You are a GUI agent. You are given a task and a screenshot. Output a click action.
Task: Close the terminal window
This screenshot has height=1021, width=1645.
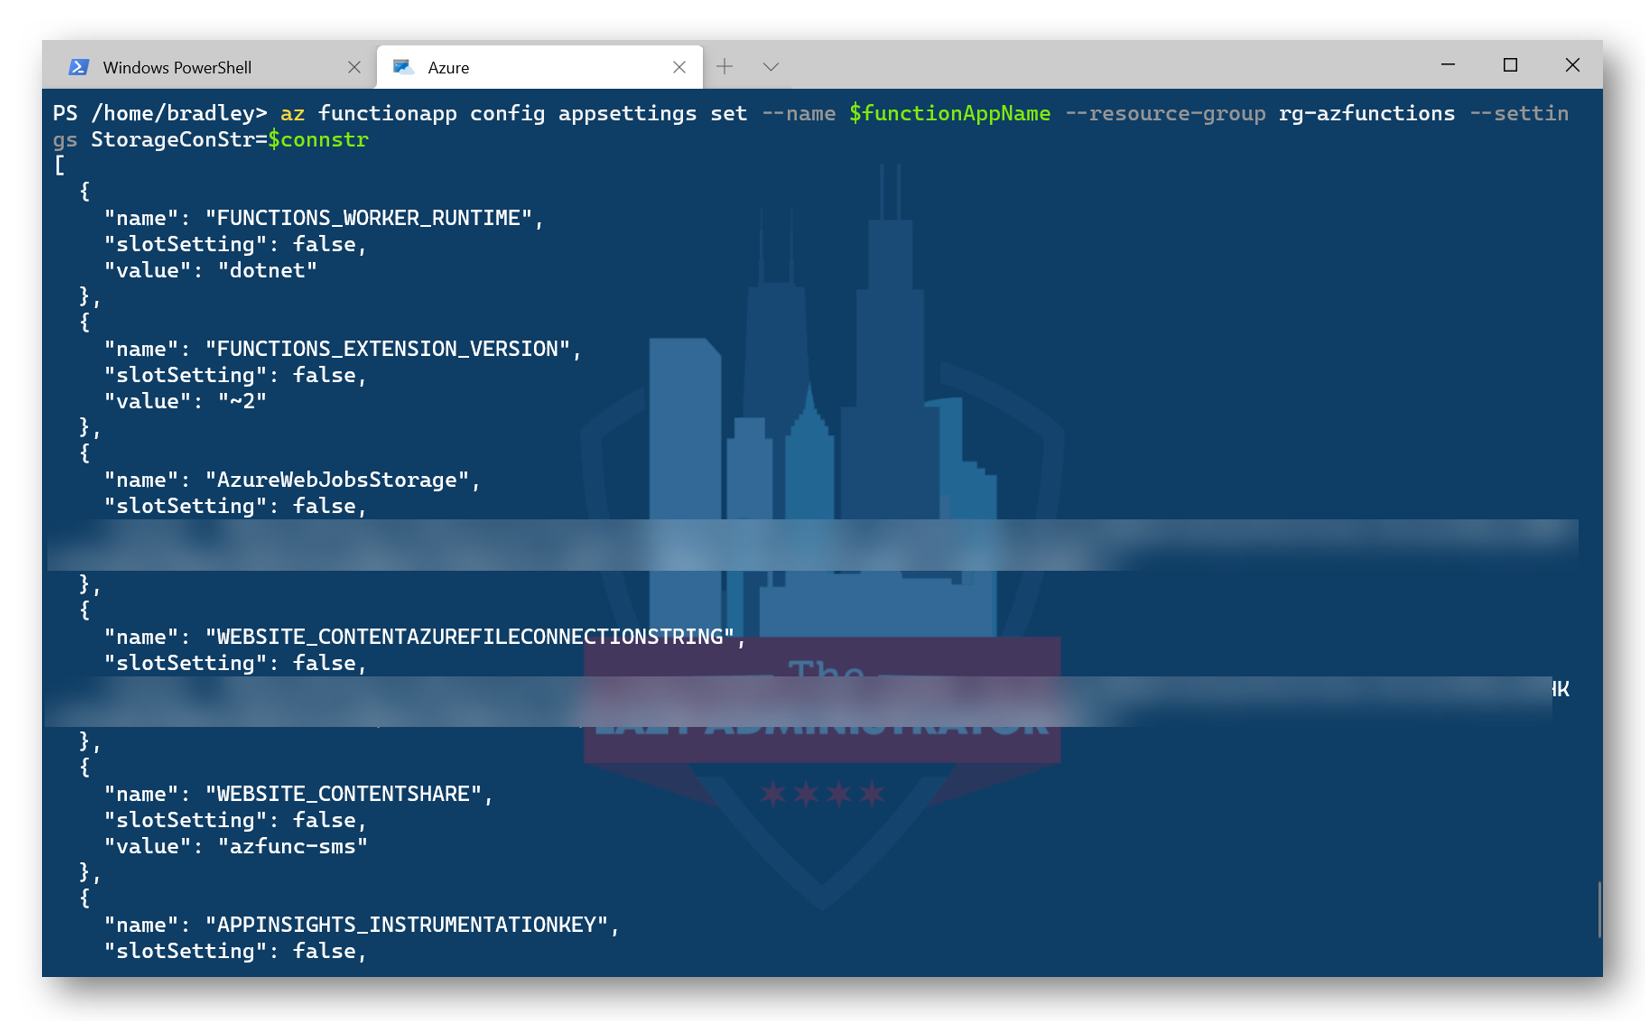(x=1573, y=65)
